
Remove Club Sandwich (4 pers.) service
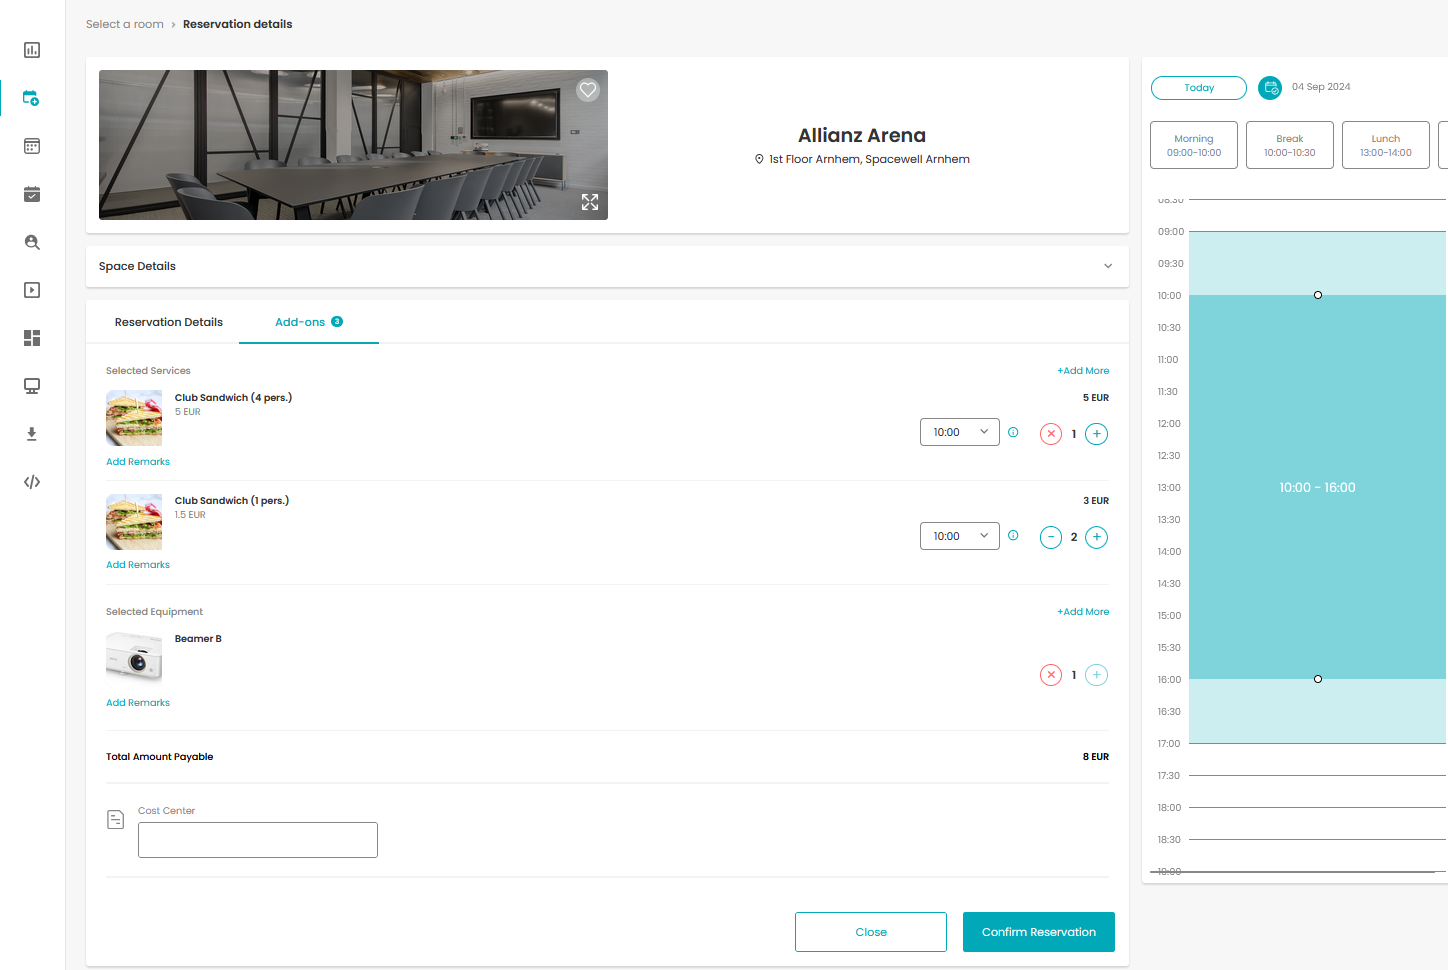pos(1051,434)
